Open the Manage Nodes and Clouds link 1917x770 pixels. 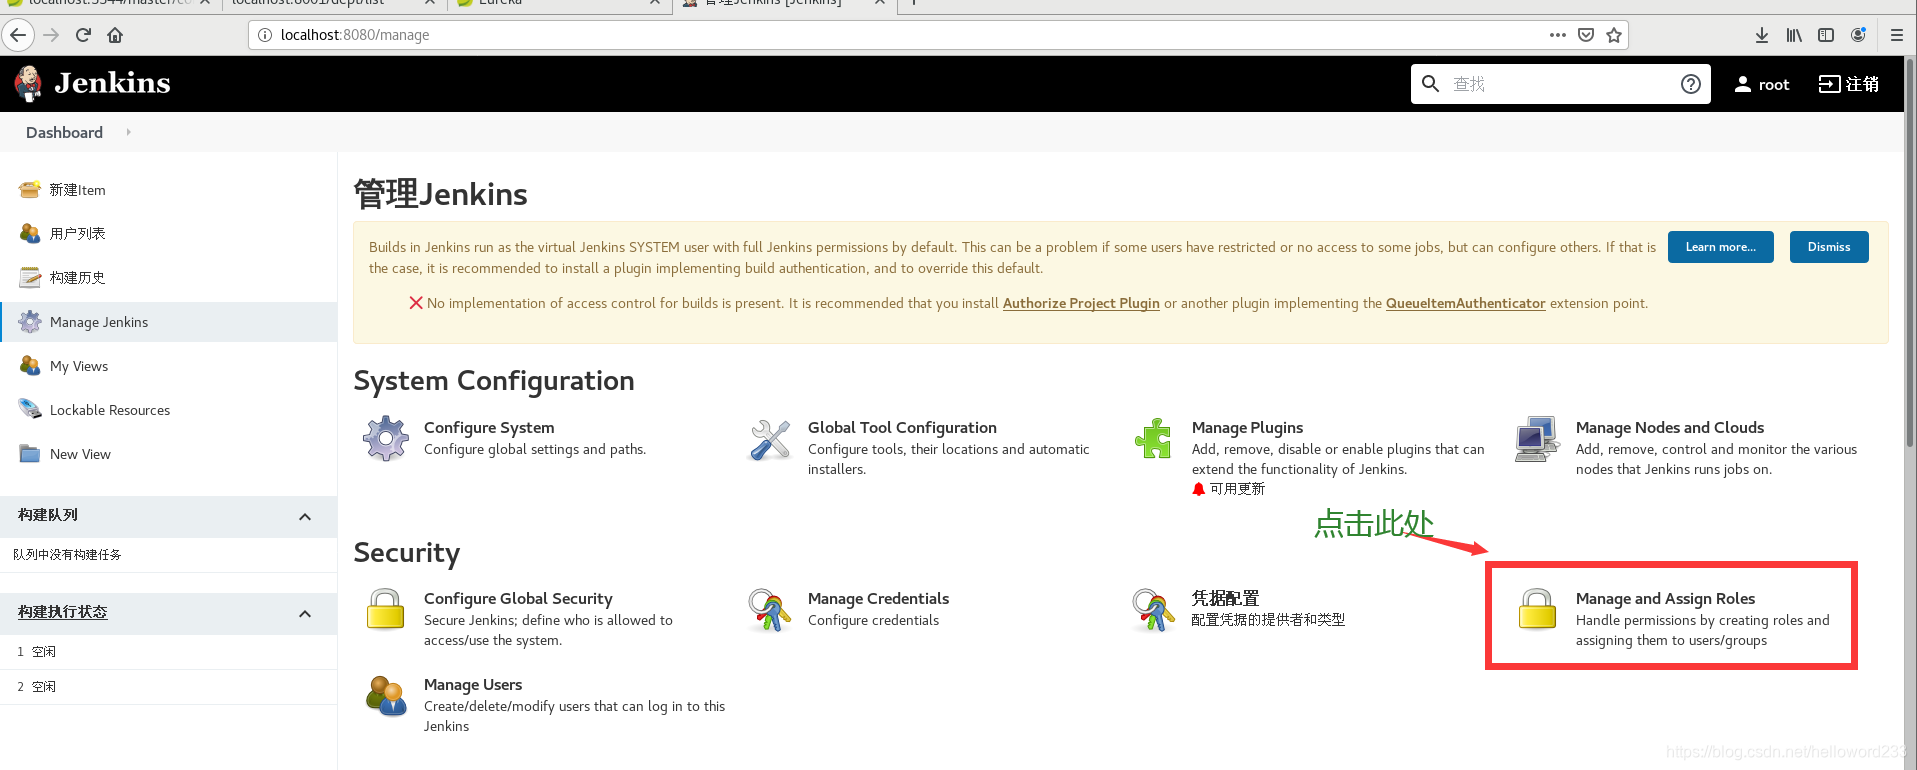tap(1670, 427)
